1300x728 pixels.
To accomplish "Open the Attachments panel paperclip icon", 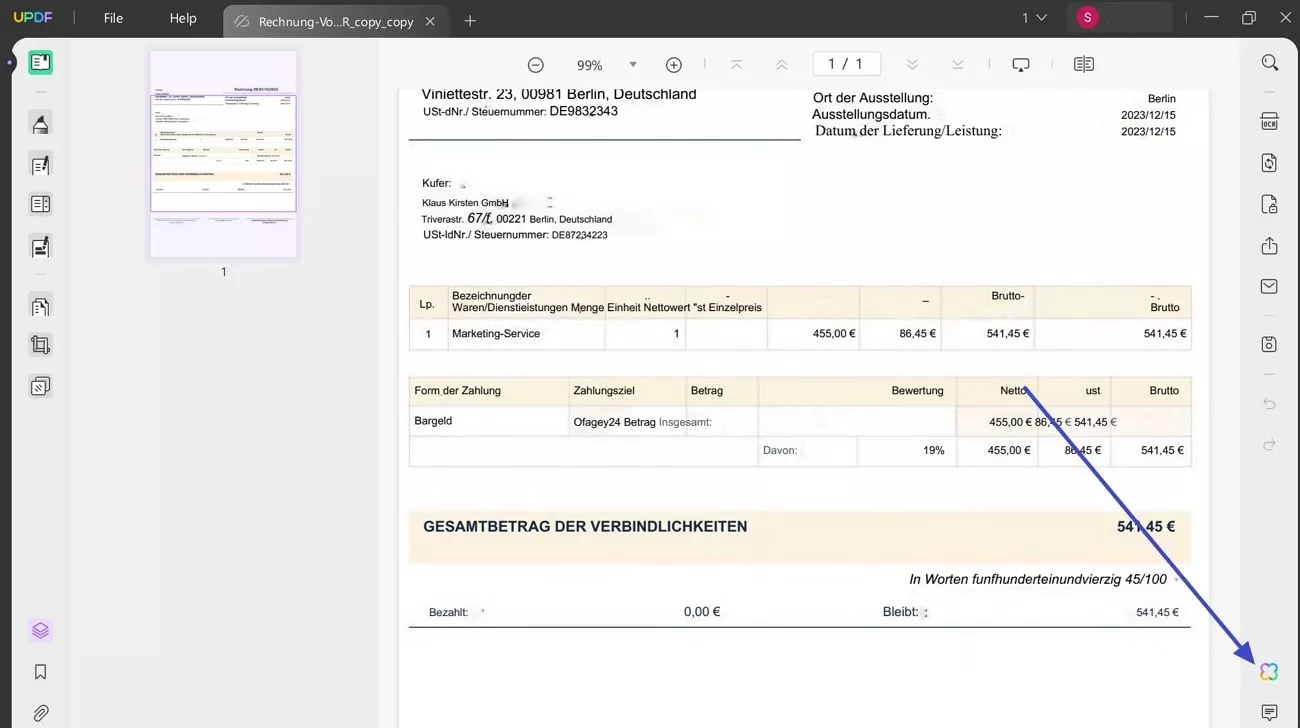I will click(40, 712).
